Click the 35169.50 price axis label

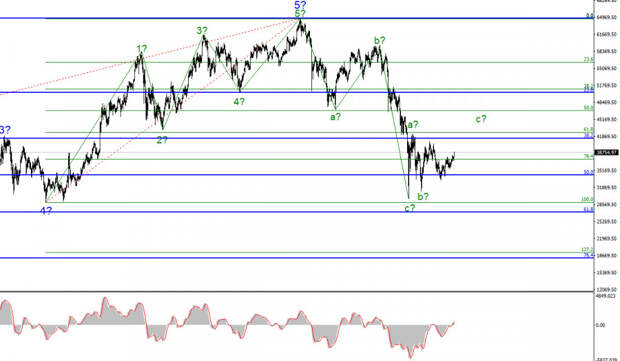(x=607, y=170)
